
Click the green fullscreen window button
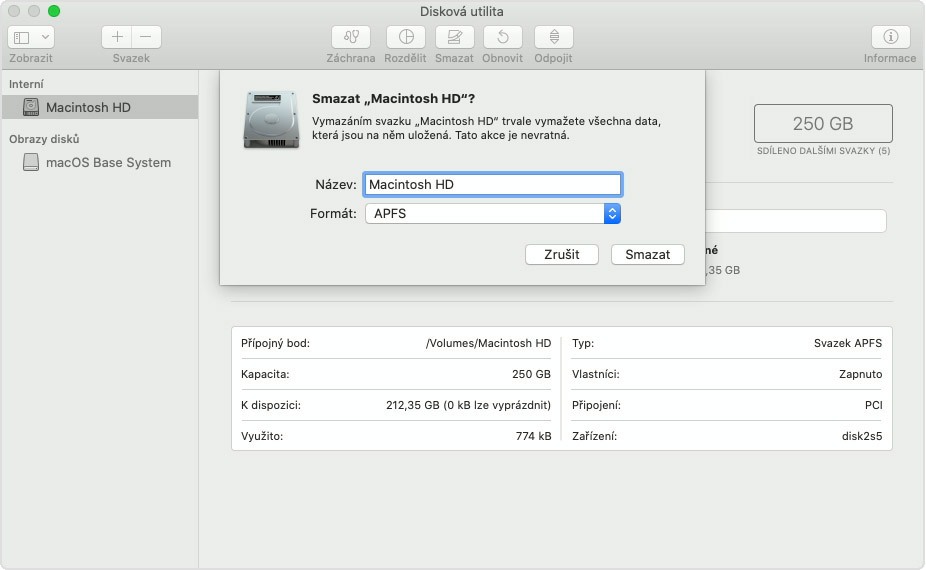(x=54, y=11)
